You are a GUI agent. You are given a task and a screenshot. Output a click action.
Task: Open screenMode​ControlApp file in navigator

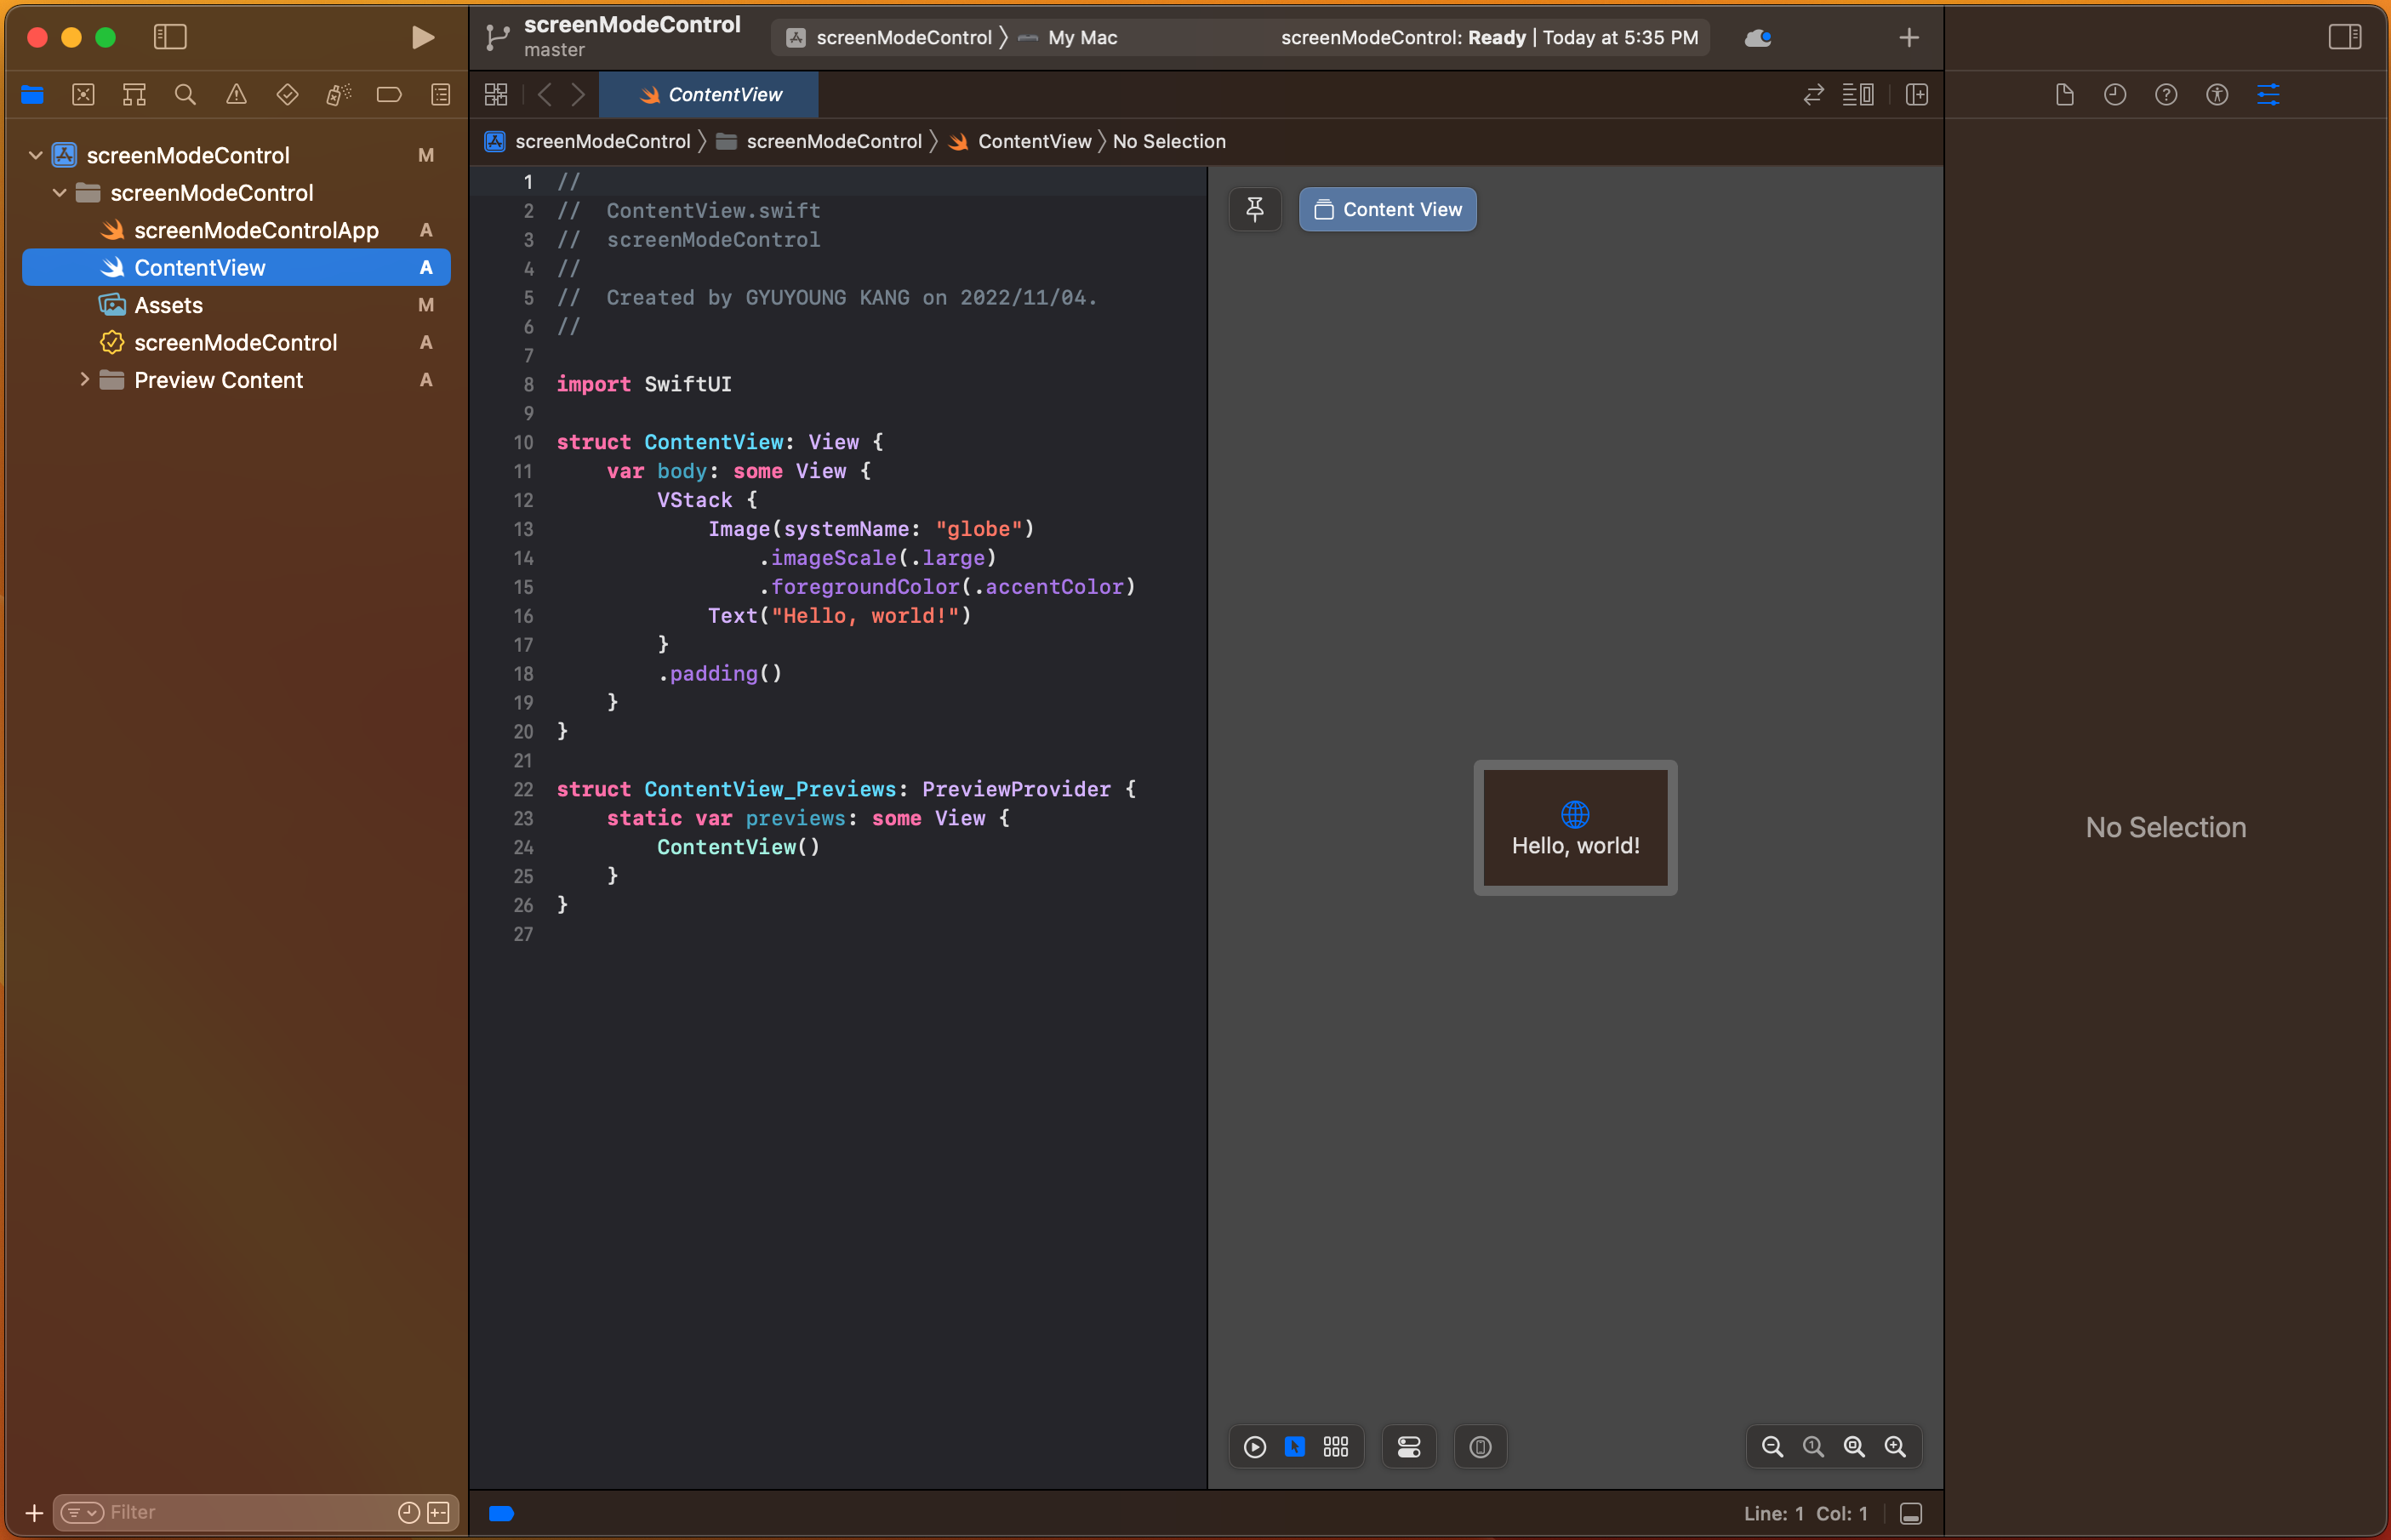click(x=256, y=230)
